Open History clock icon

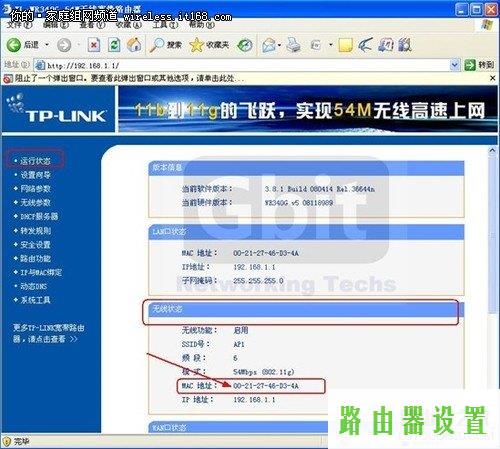[245, 45]
